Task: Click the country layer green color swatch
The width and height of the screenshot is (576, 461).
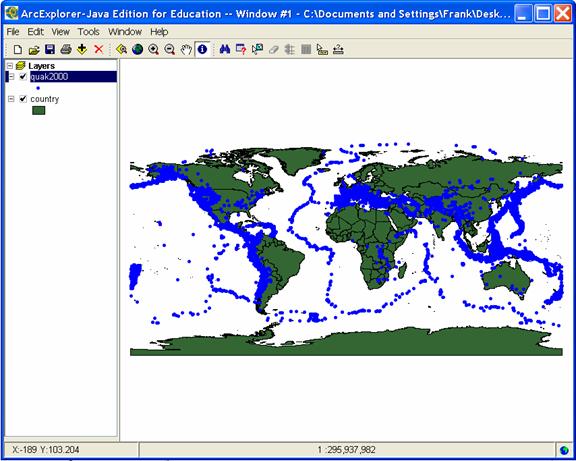Action: coord(39,110)
